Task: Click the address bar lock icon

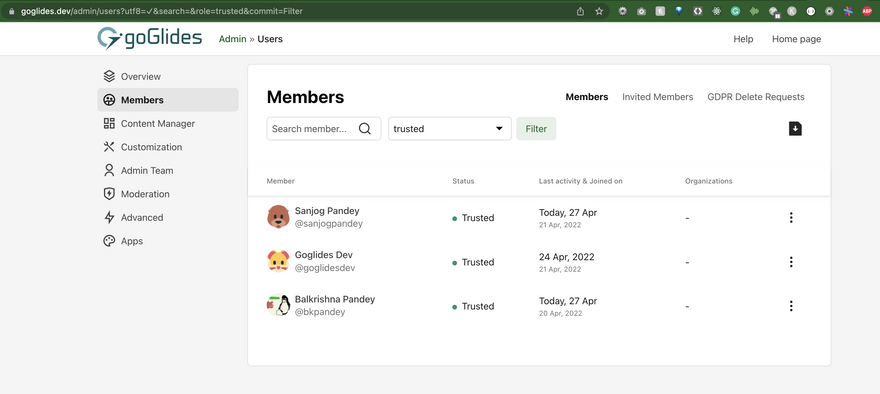Action: [x=11, y=11]
